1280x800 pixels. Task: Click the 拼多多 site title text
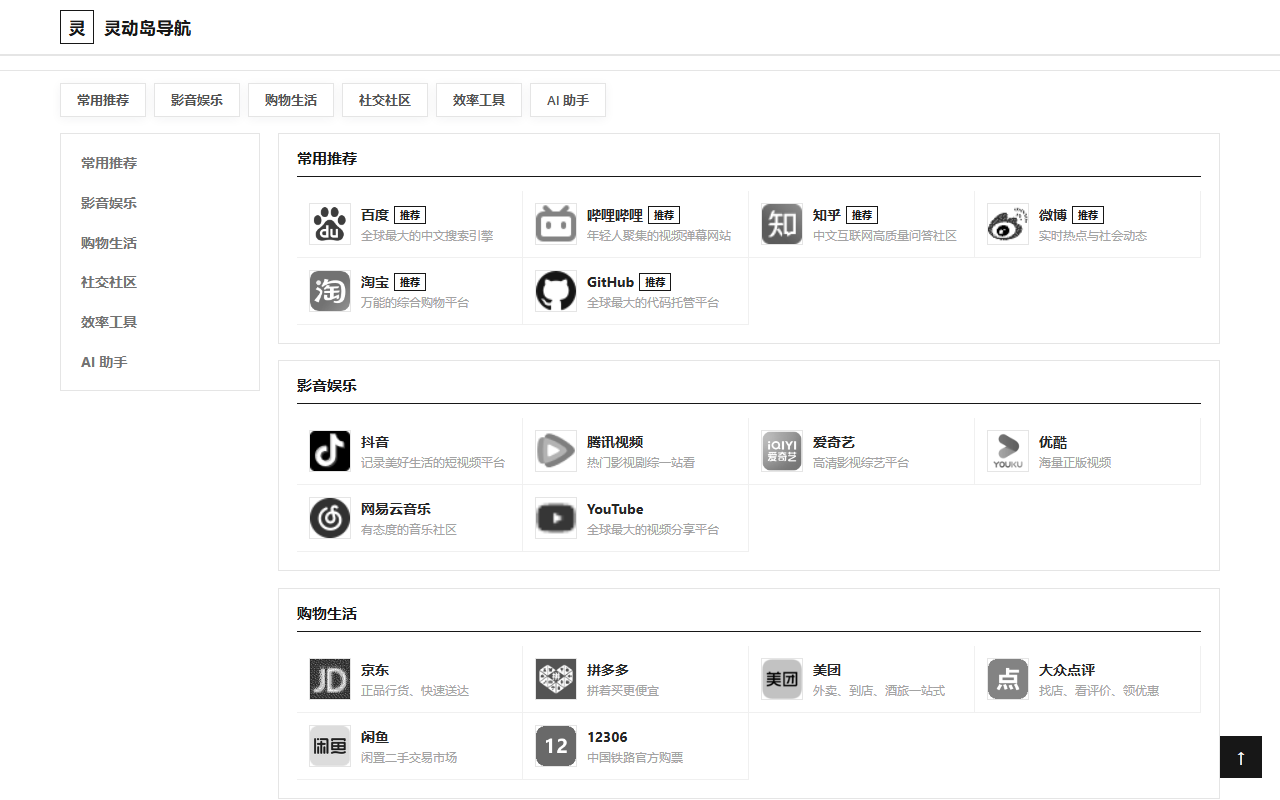pos(608,670)
